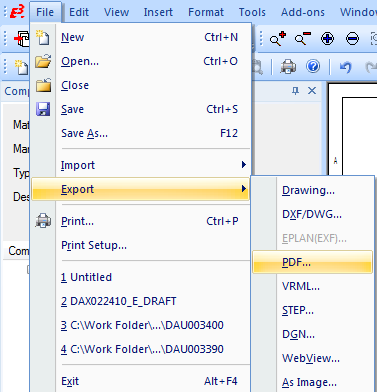Export as STEP...

(x=312, y=310)
